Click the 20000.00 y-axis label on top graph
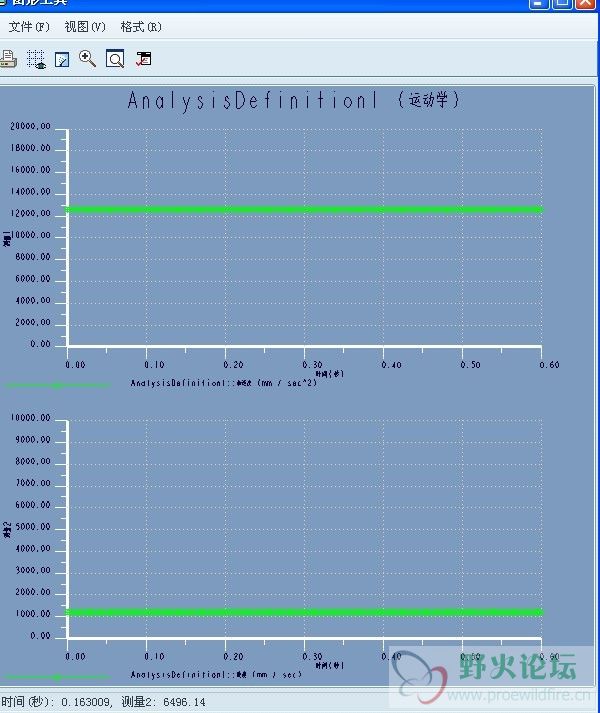The width and height of the screenshot is (600, 713). tap(30, 126)
